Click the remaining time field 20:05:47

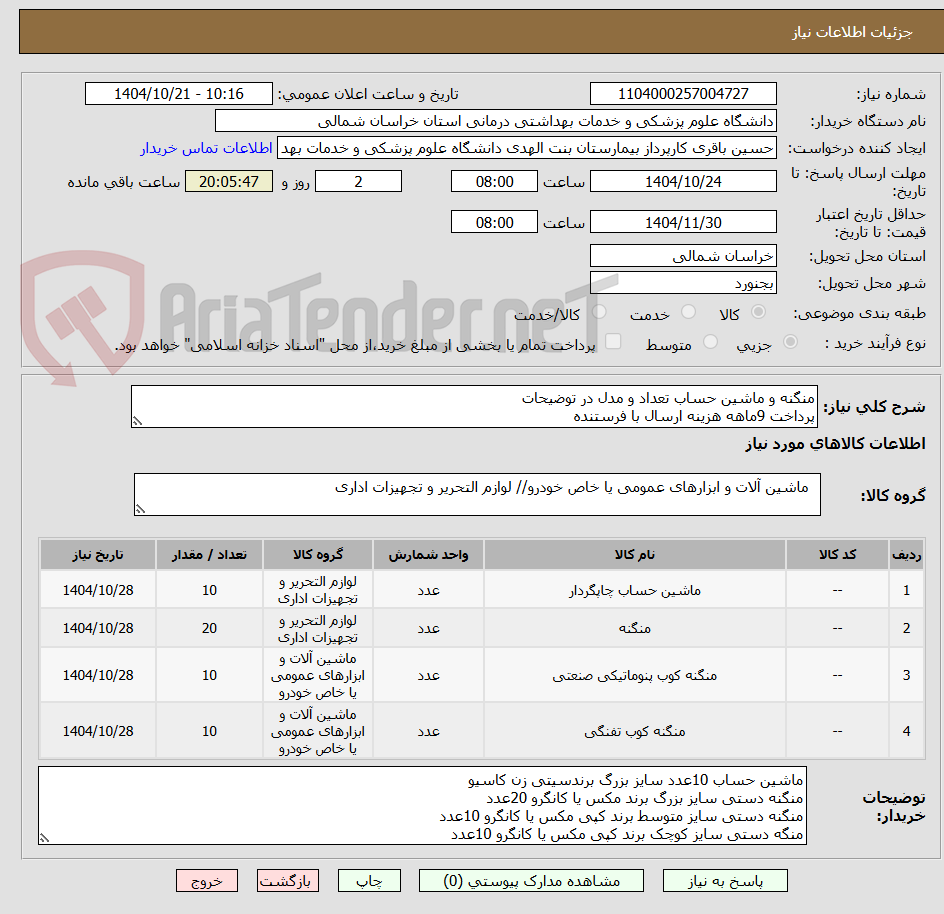(229, 181)
